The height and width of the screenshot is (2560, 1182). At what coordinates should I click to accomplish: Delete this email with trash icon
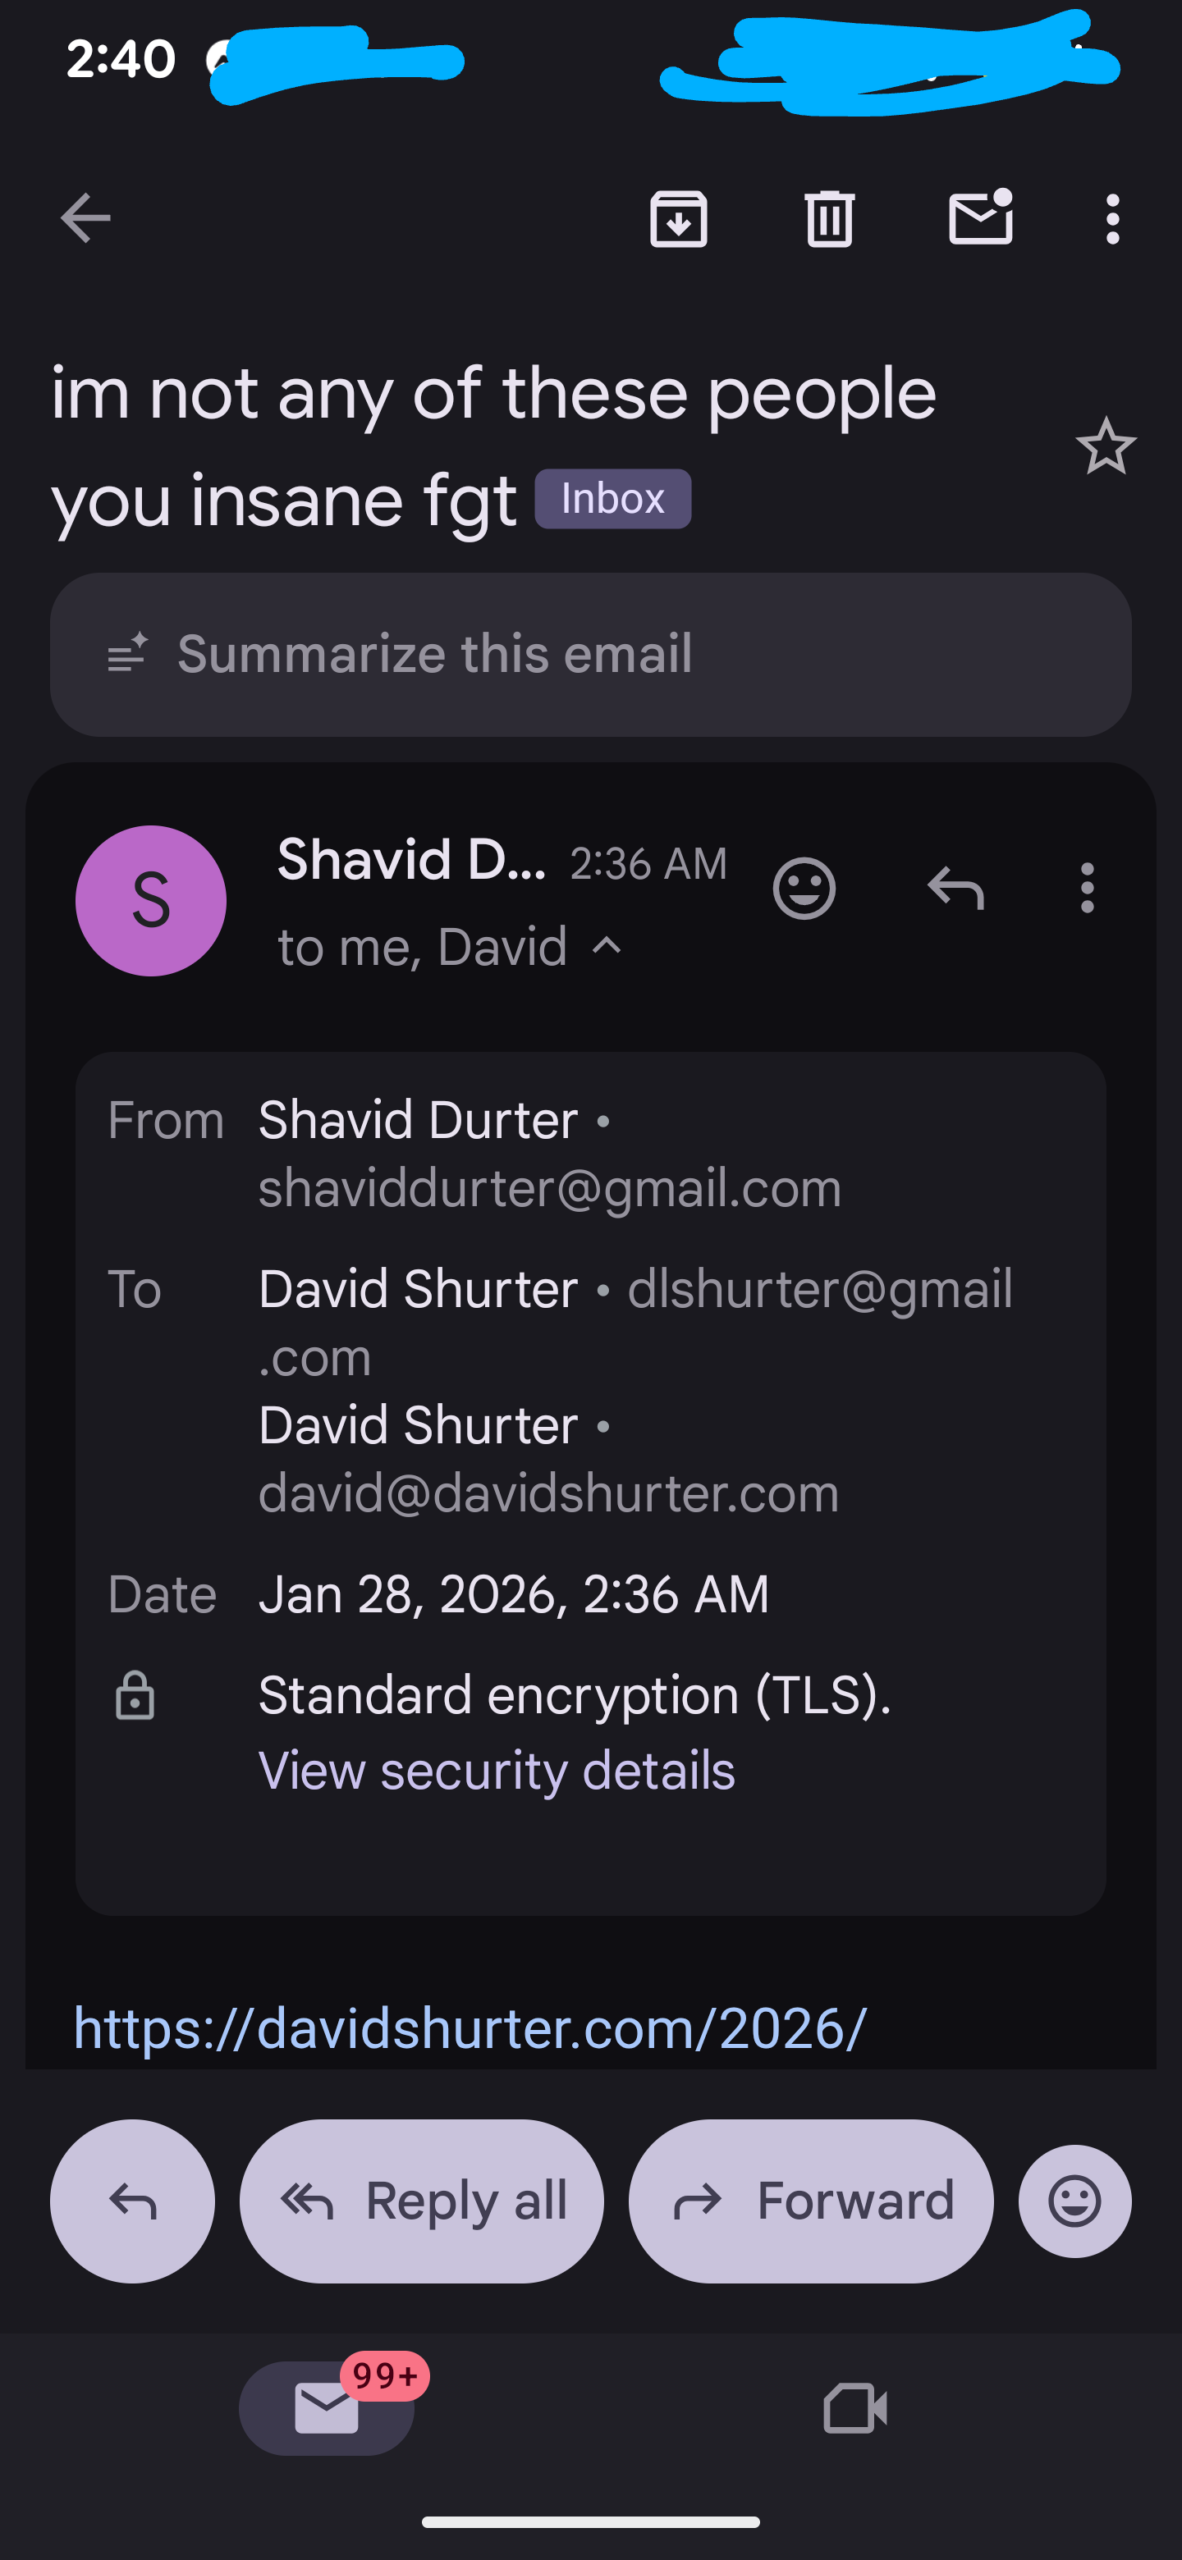coord(829,218)
